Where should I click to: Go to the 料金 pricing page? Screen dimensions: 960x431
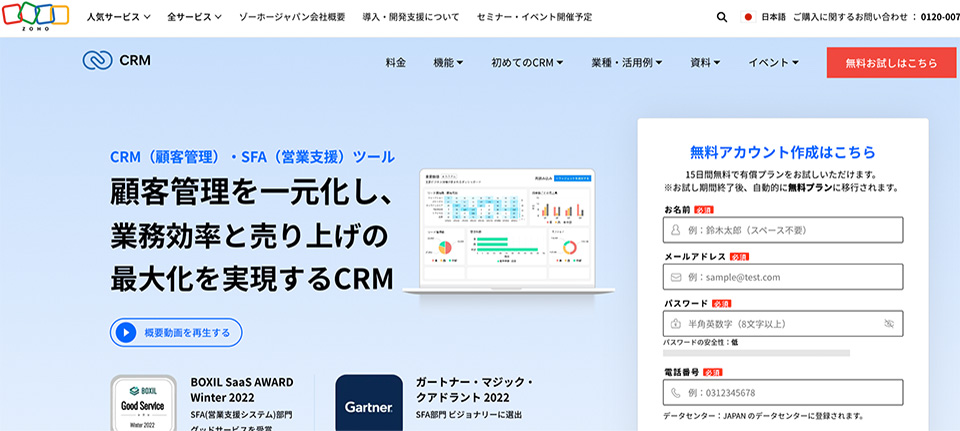click(x=396, y=62)
